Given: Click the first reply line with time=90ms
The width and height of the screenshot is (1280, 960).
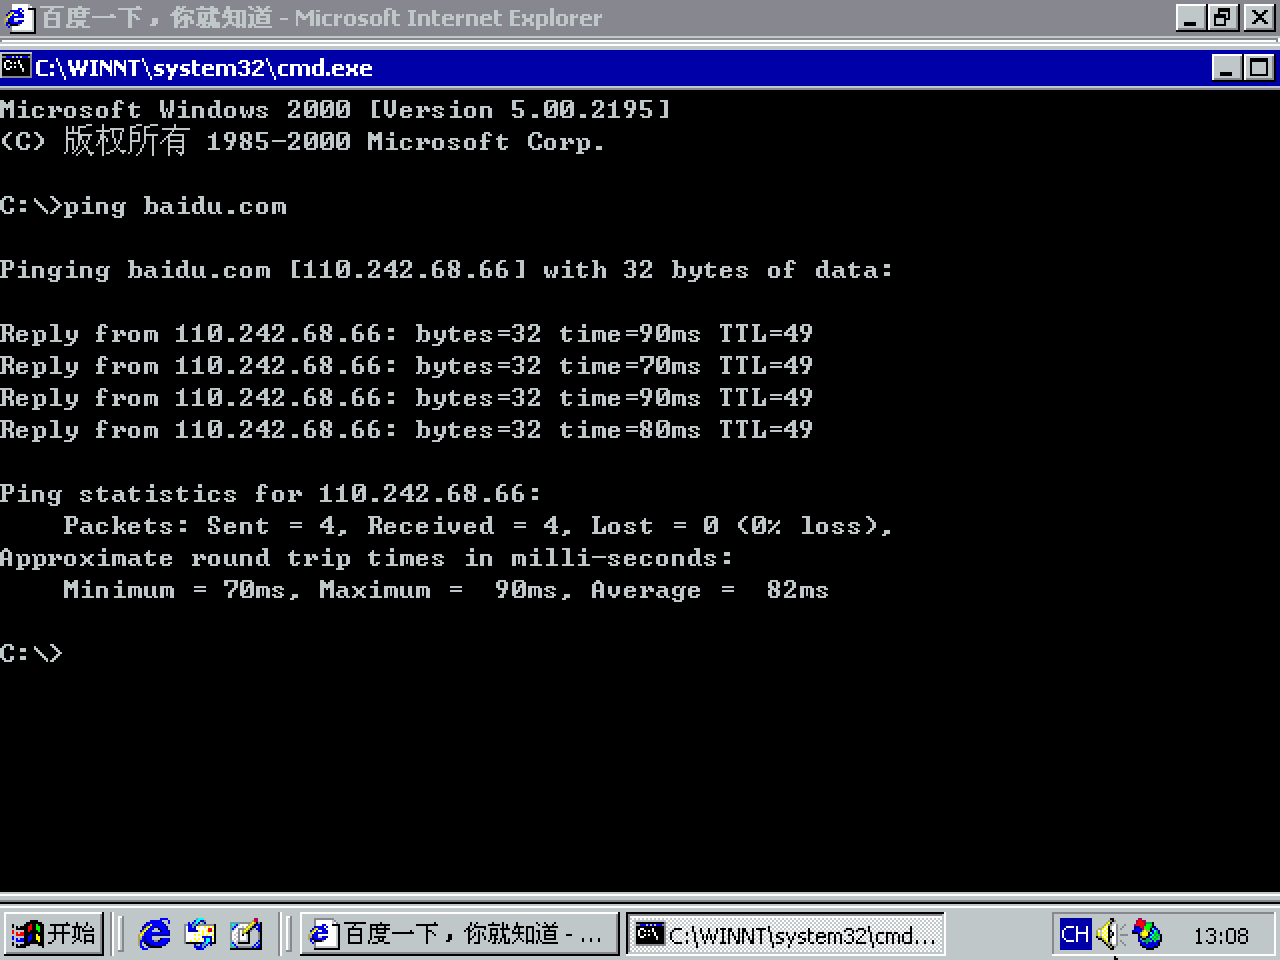Looking at the screenshot, I should point(407,334).
